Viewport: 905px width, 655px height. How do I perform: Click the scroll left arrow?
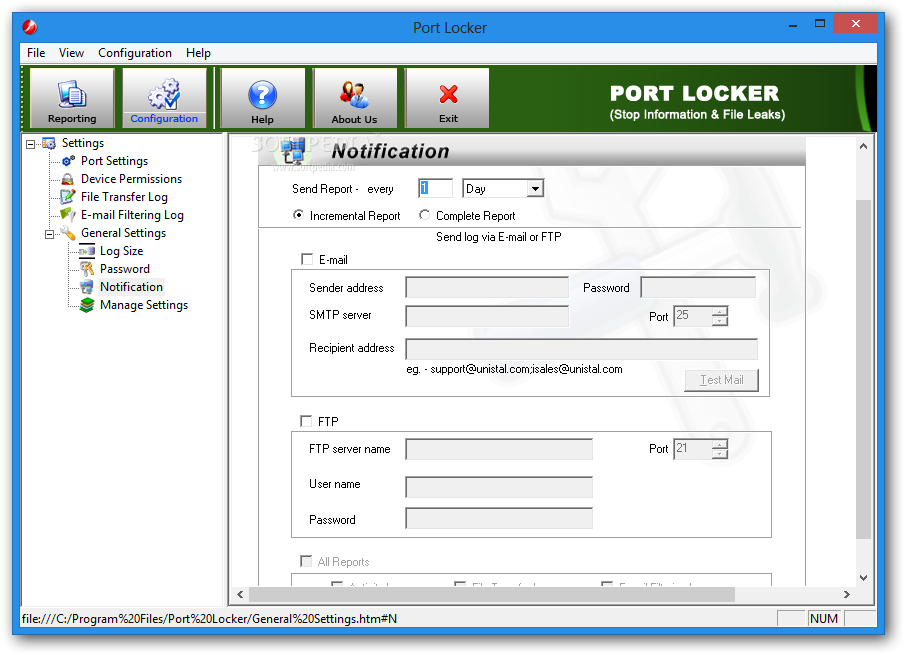pyautogui.click(x=240, y=594)
